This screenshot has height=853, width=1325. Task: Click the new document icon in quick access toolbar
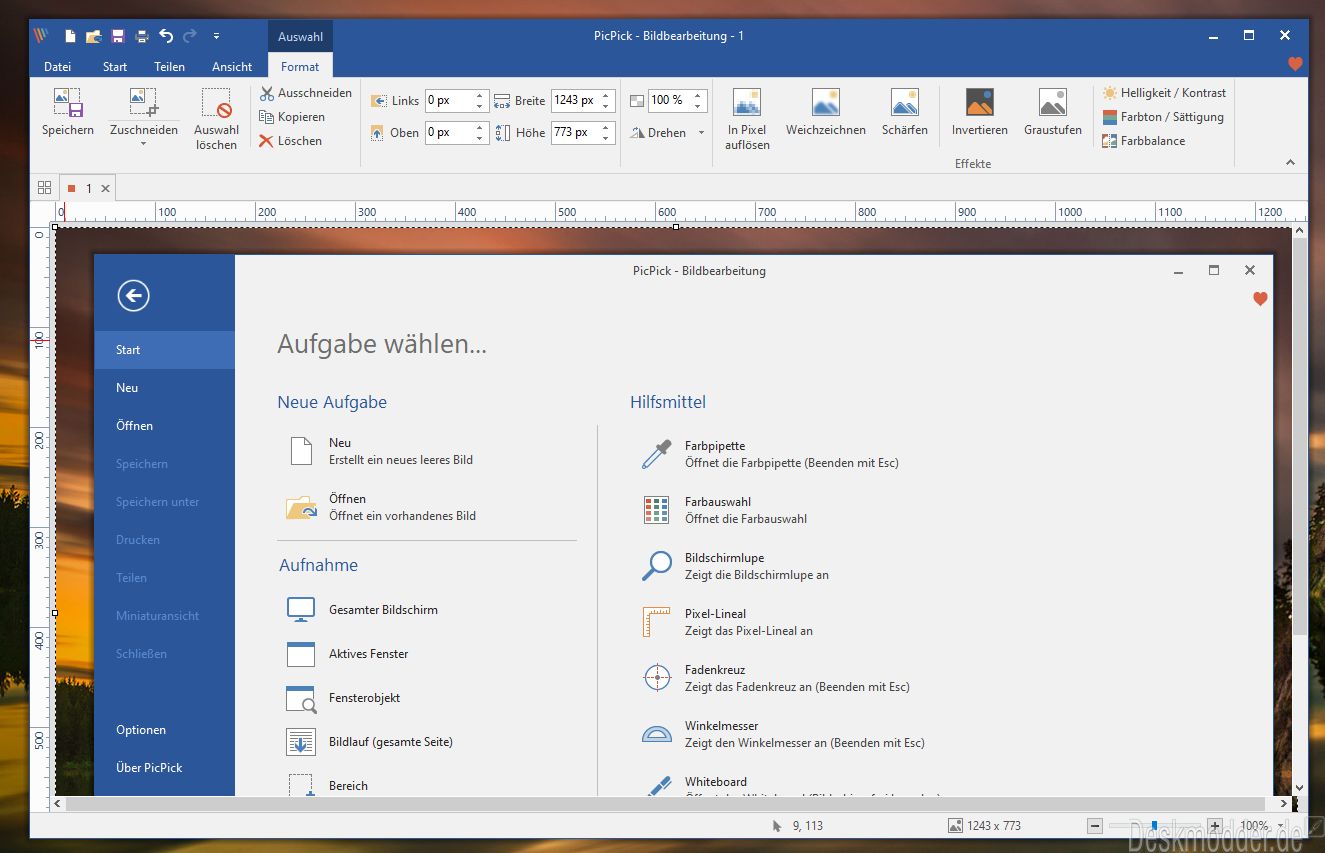(x=70, y=37)
